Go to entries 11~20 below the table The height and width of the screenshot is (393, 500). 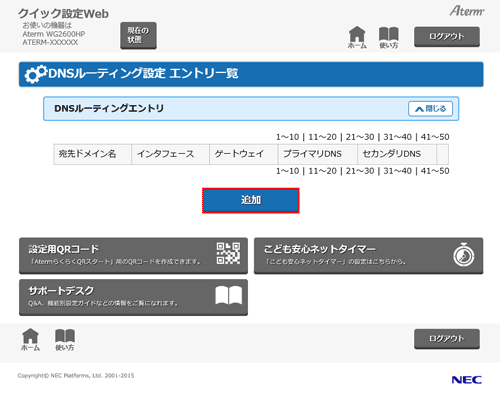coord(322,171)
